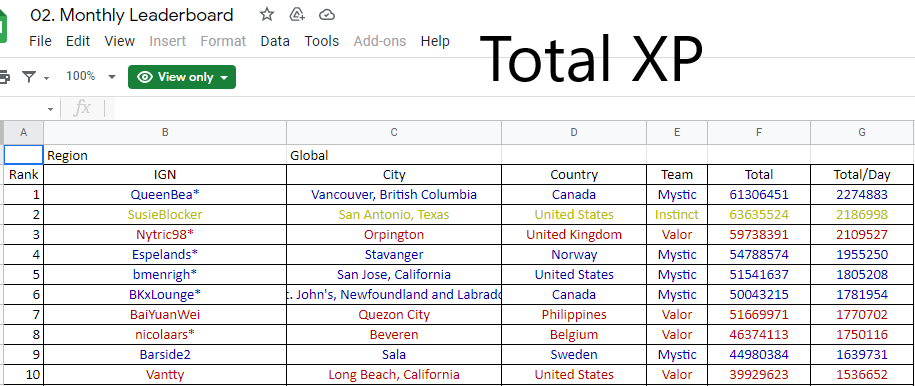This screenshot has height=386, width=915.
Task: Expand the filter views dropdown arrow
Action: pyautogui.click(x=46, y=78)
